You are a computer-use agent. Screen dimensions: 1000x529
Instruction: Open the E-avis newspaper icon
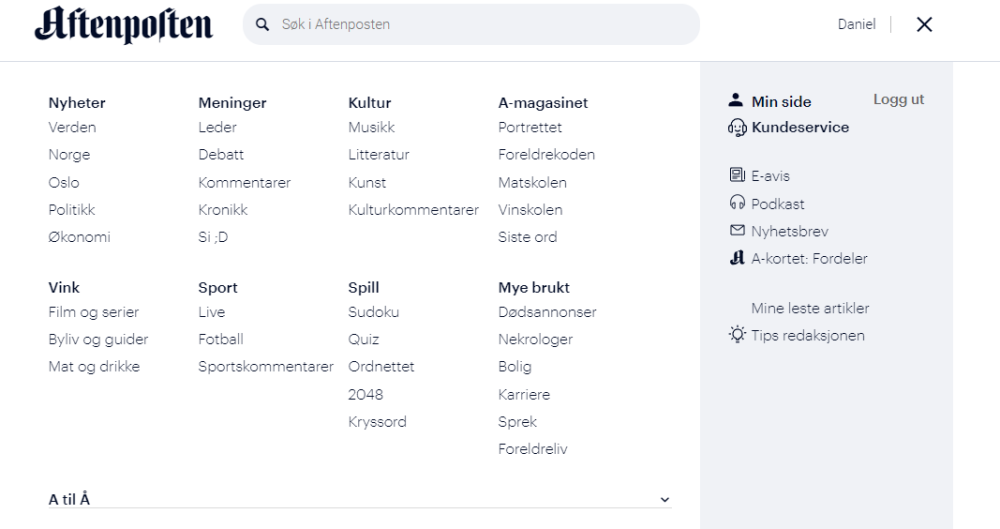coord(737,176)
